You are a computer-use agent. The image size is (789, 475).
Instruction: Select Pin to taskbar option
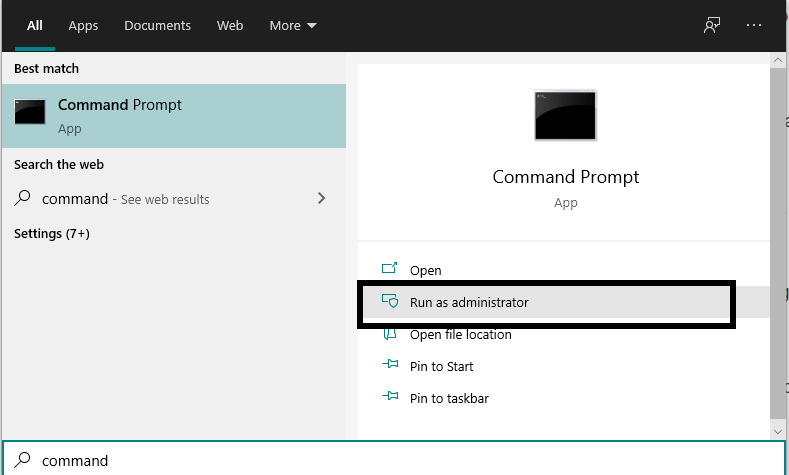pos(449,399)
